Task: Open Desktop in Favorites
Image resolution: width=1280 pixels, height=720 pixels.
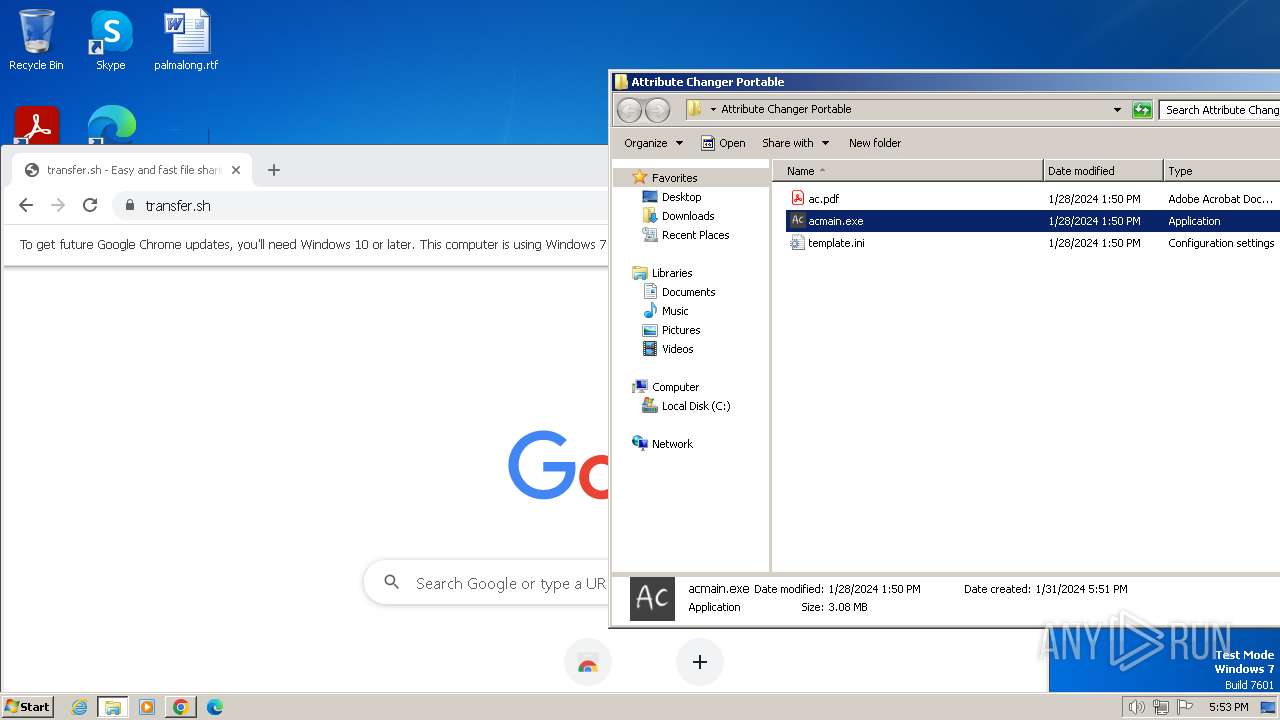Action: pyautogui.click(x=681, y=197)
